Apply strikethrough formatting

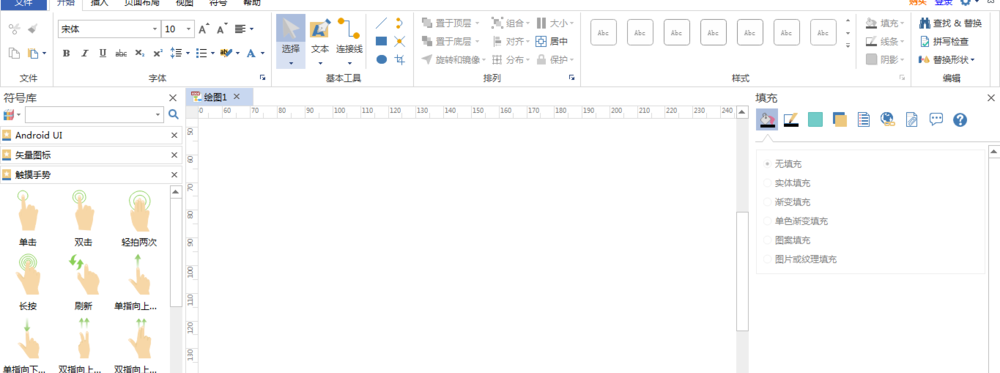pos(121,54)
